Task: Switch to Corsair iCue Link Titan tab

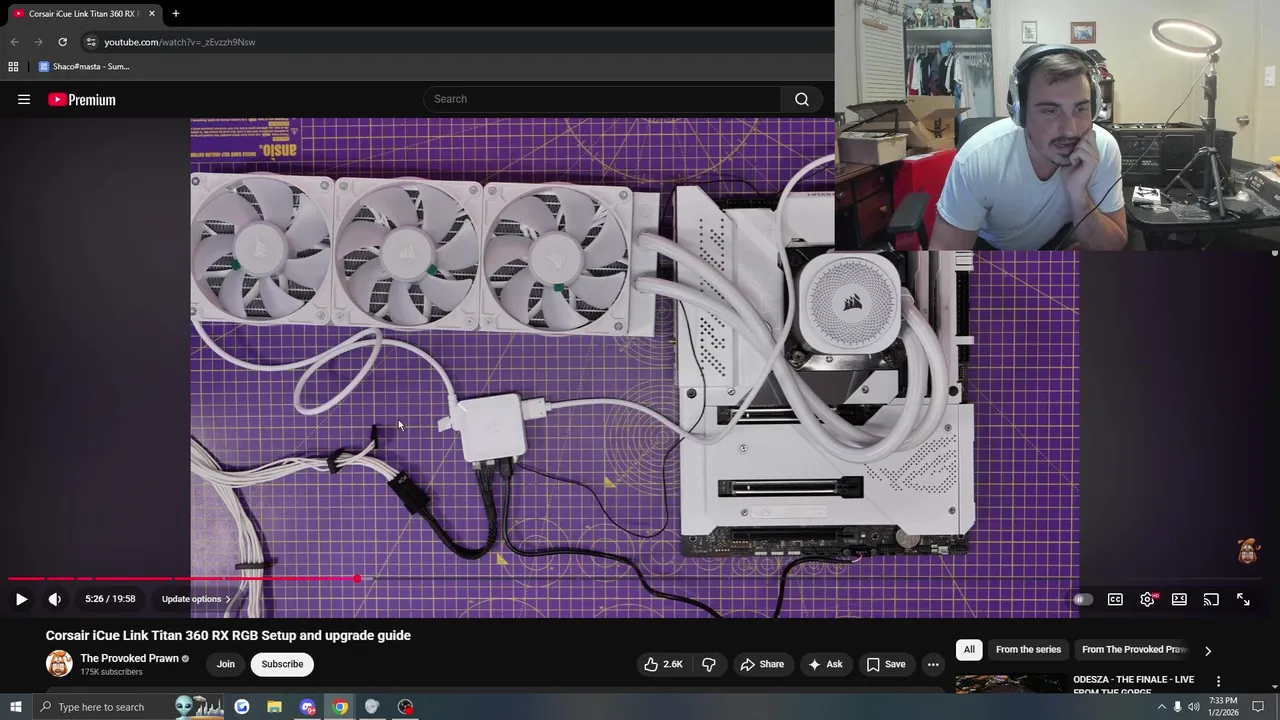Action: [x=82, y=14]
